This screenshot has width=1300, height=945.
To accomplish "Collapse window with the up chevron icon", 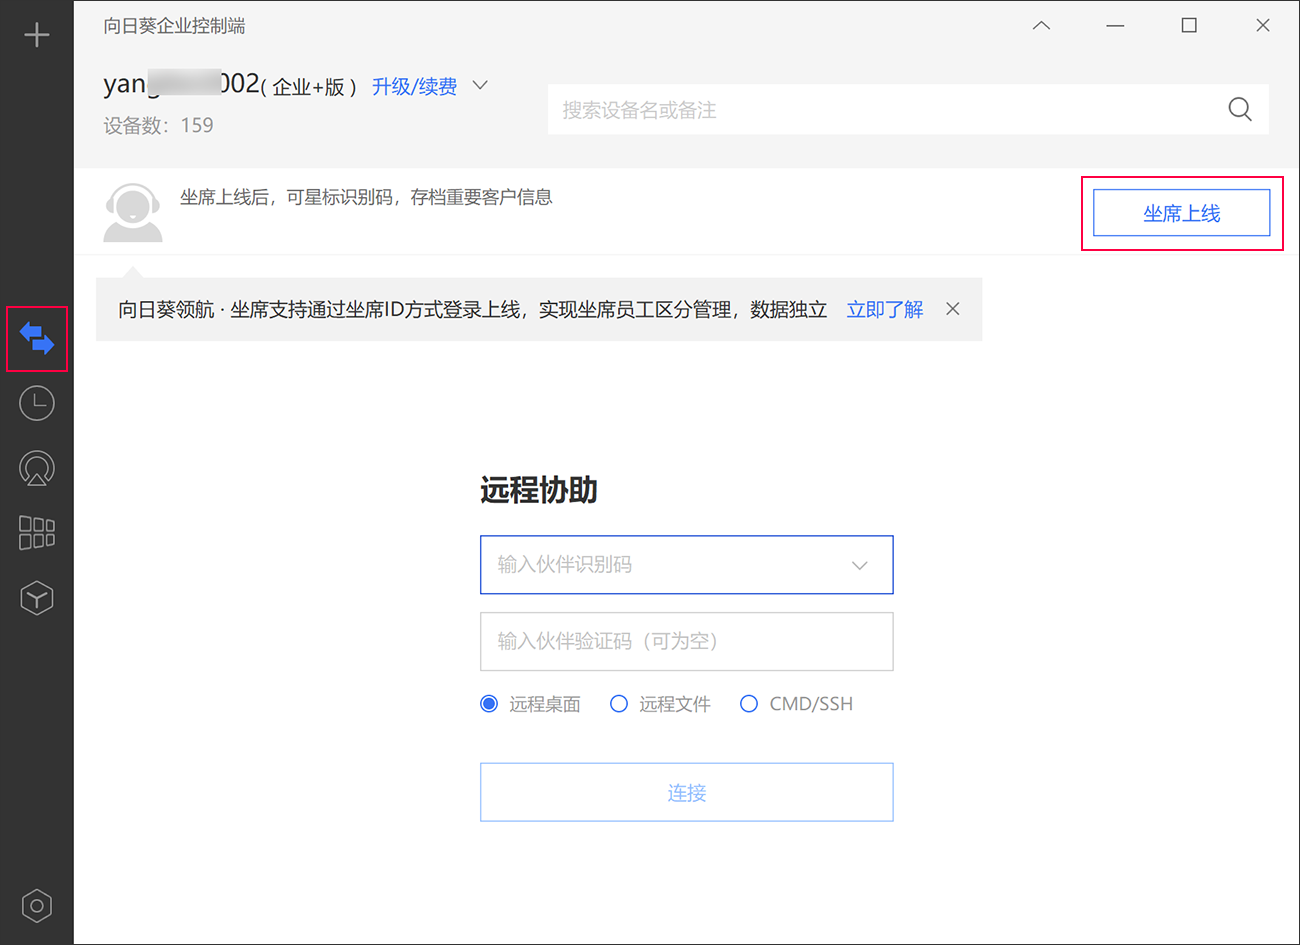I will pyautogui.click(x=1041, y=25).
